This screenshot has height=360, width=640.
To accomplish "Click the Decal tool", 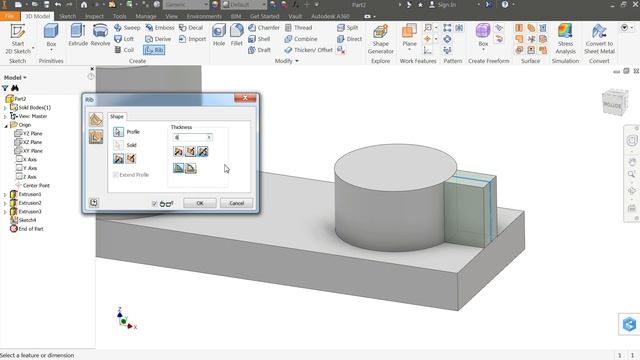I will point(191,28).
